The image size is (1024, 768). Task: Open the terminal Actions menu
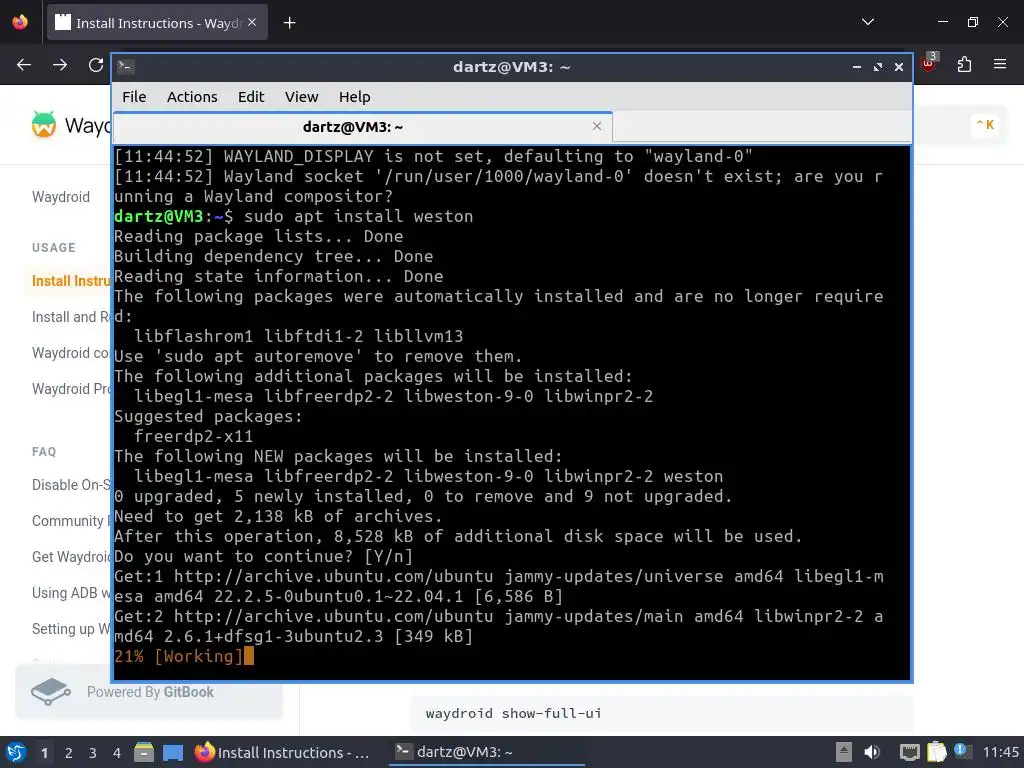pos(192,97)
